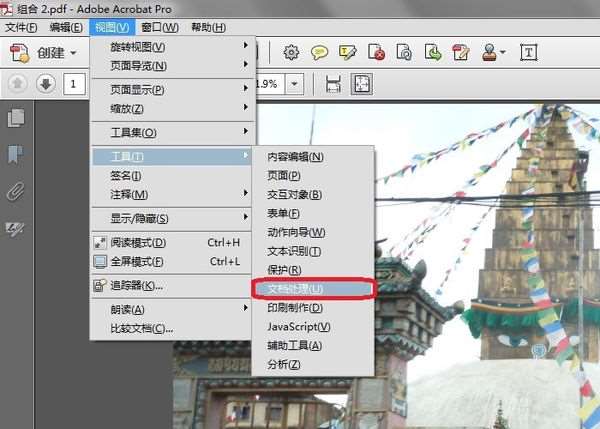Select JavaScript(V) tool
Image resolution: width=600 pixels, height=429 pixels.
tap(313, 326)
